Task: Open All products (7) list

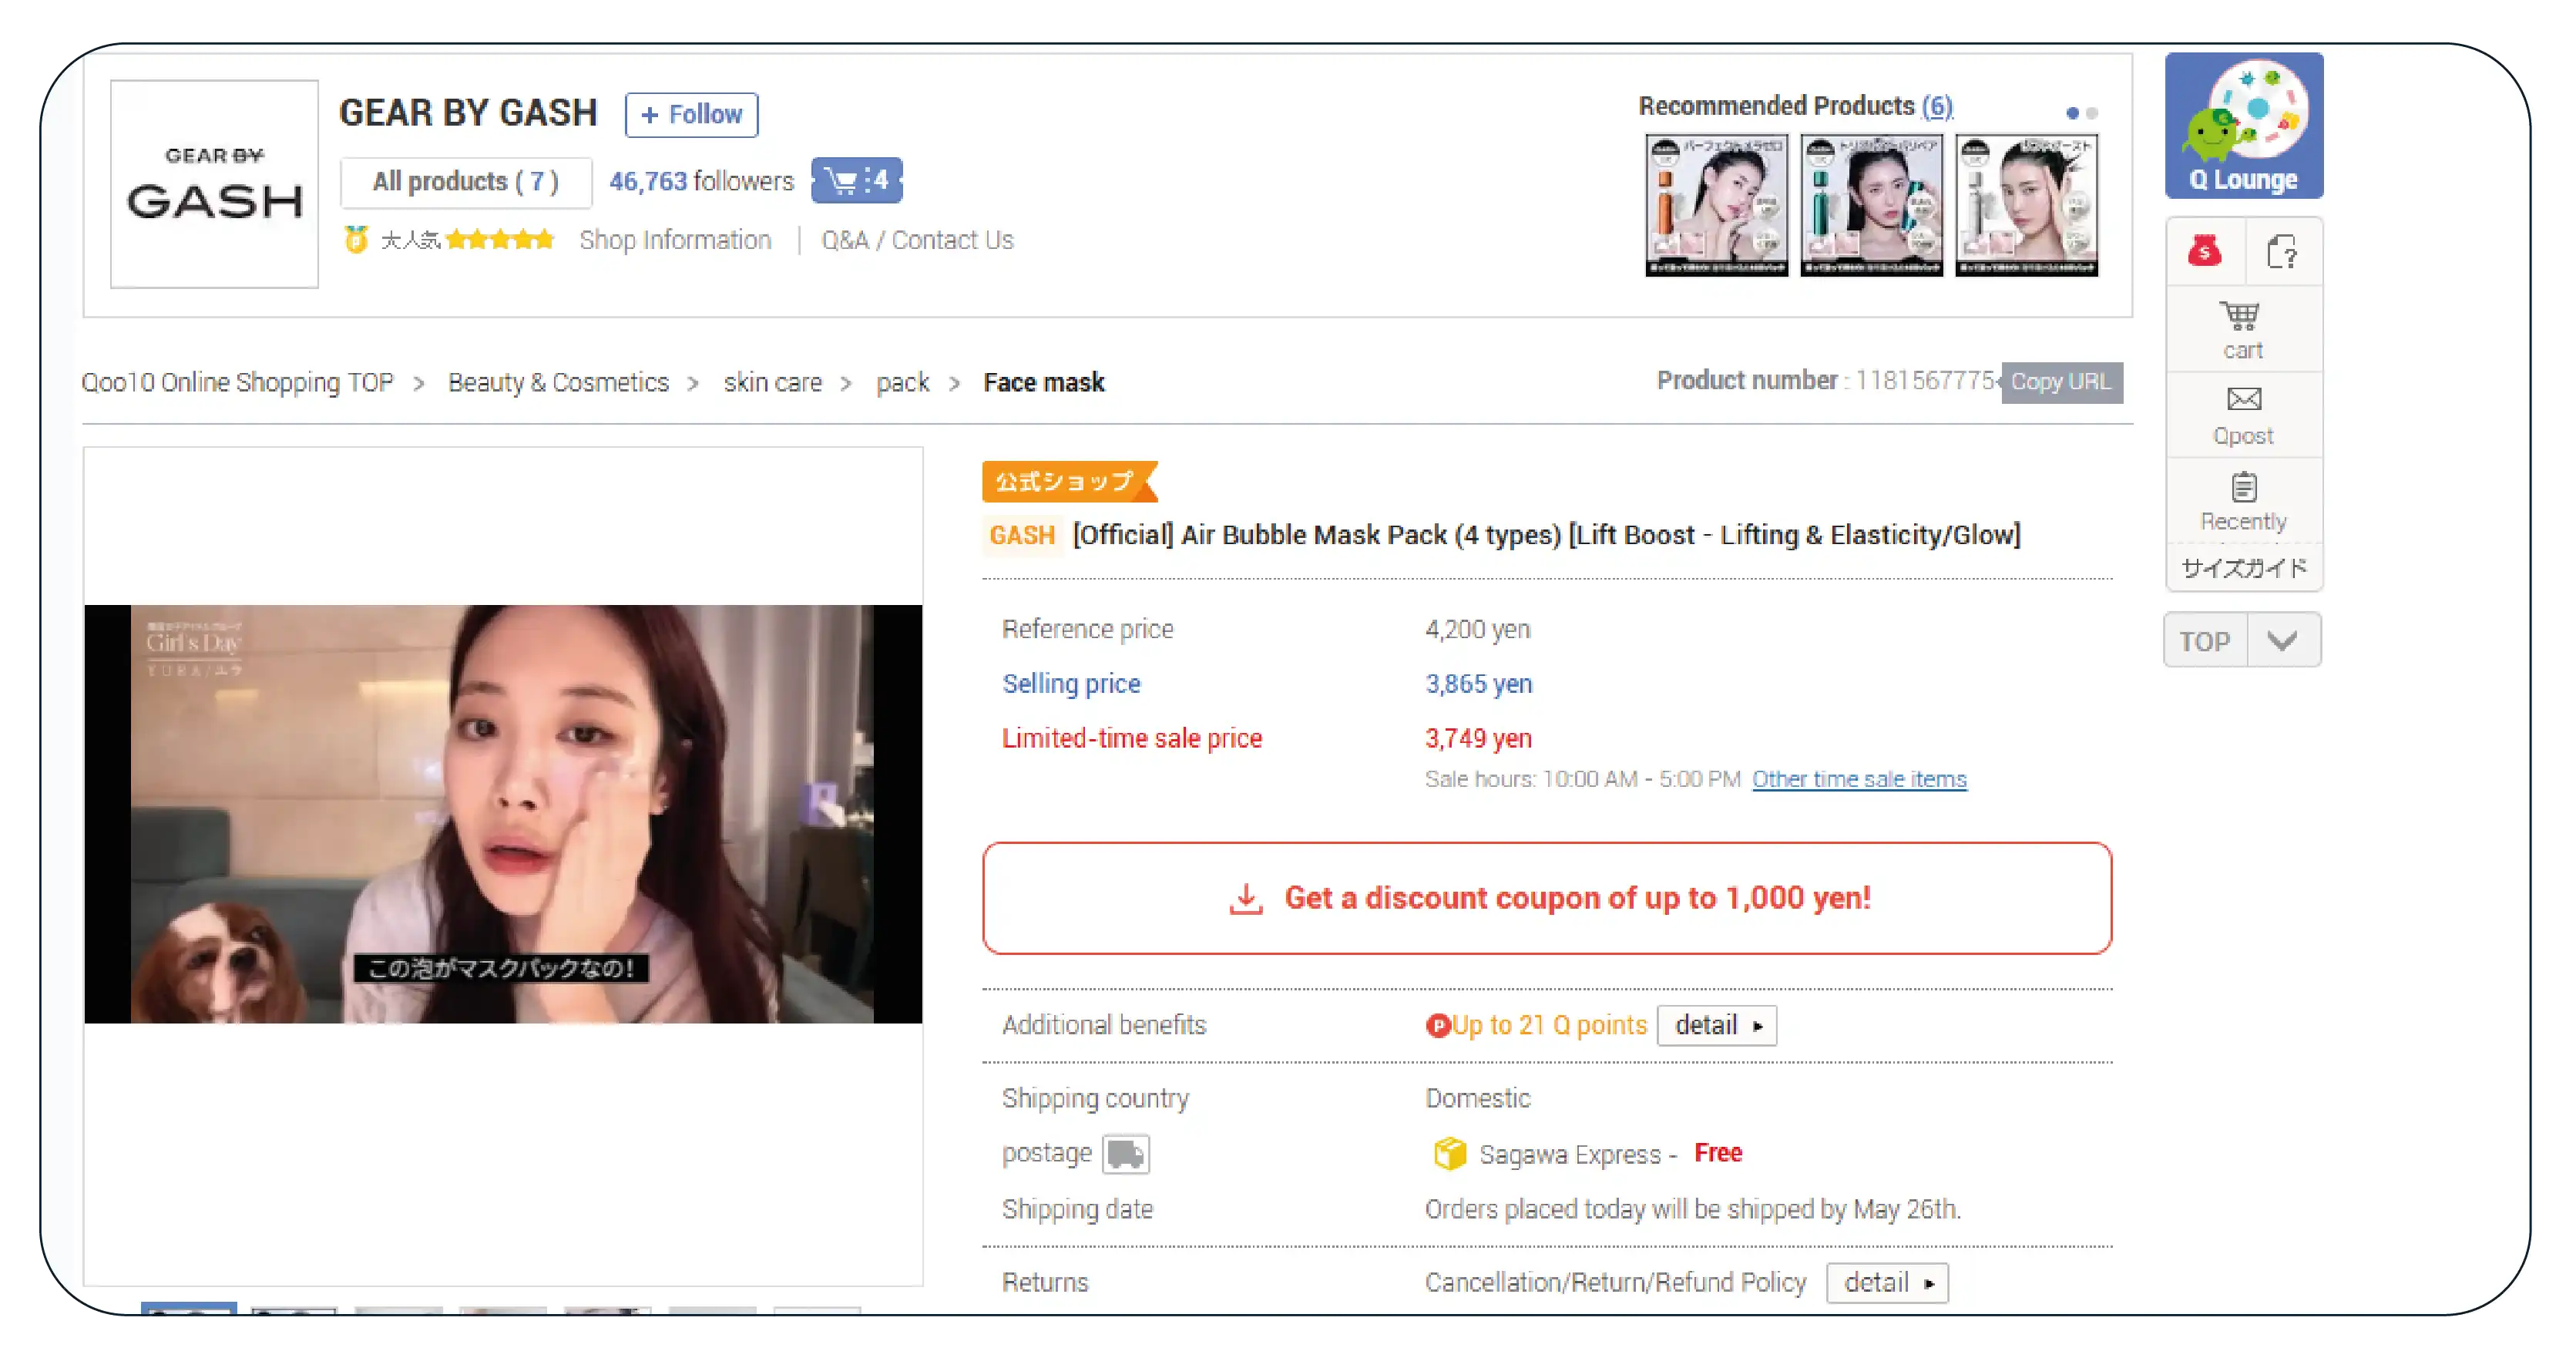Action: pos(466,181)
